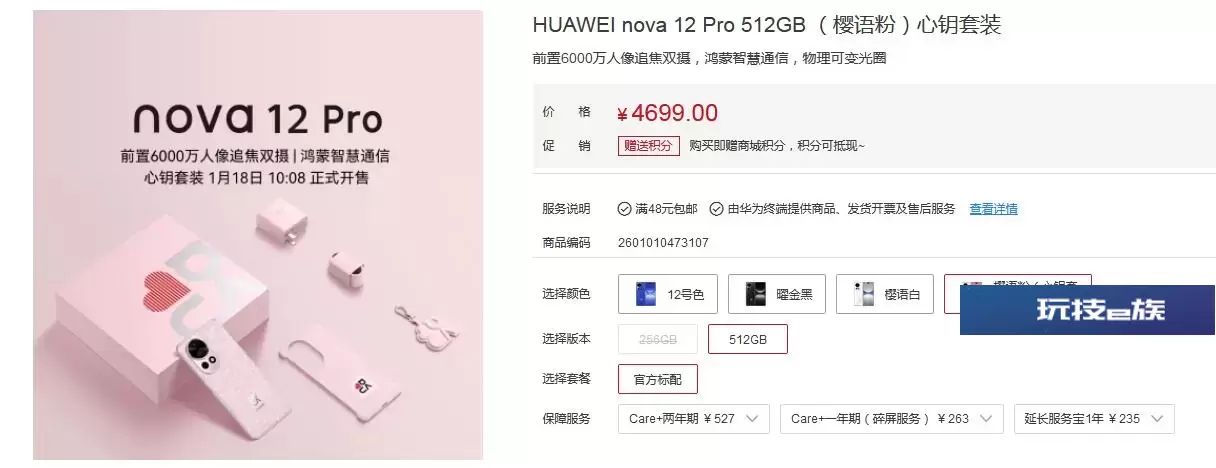The height and width of the screenshot is (468, 1216).
Task: Choose the 官方标配 package option
Action: [x=658, y=379]
